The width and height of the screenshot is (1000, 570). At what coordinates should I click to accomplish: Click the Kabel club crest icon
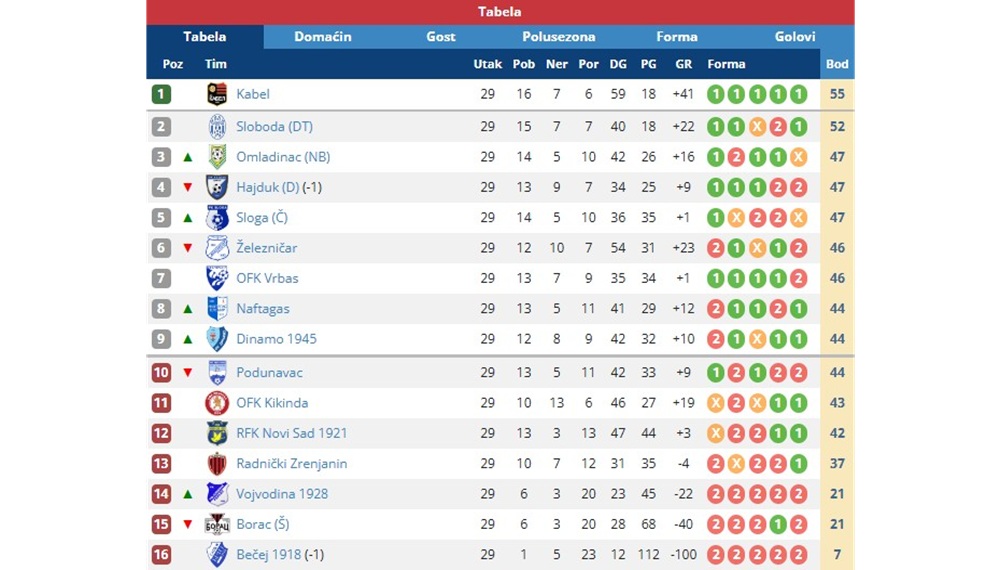[x=217, y=94]
